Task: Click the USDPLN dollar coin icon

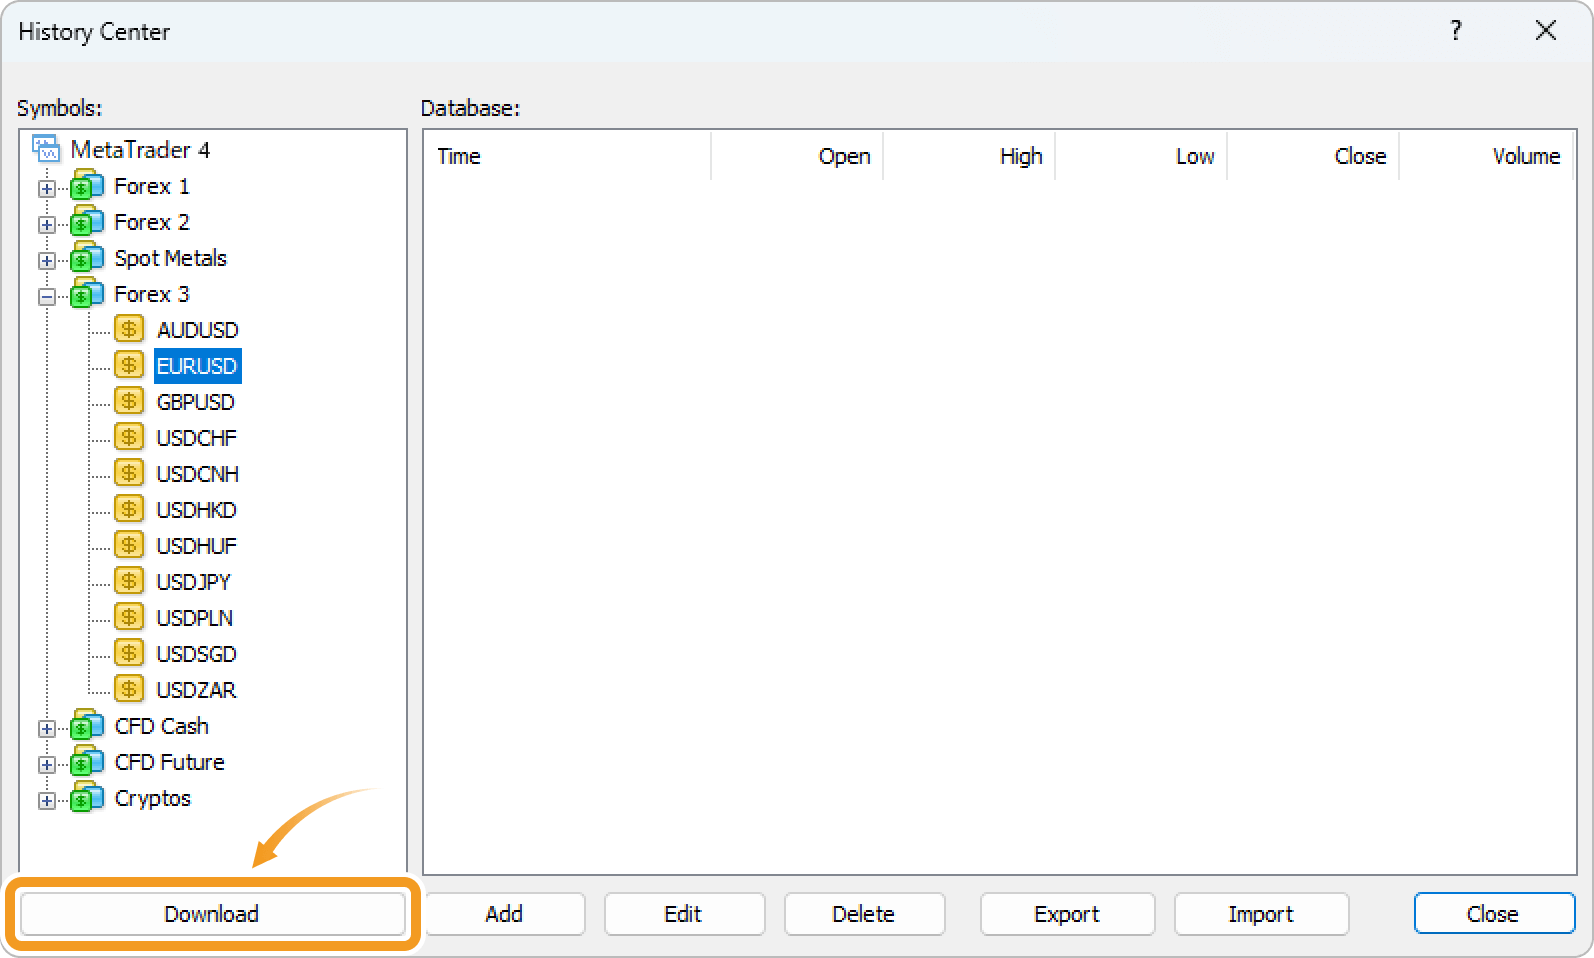Action: click(129, 617)
